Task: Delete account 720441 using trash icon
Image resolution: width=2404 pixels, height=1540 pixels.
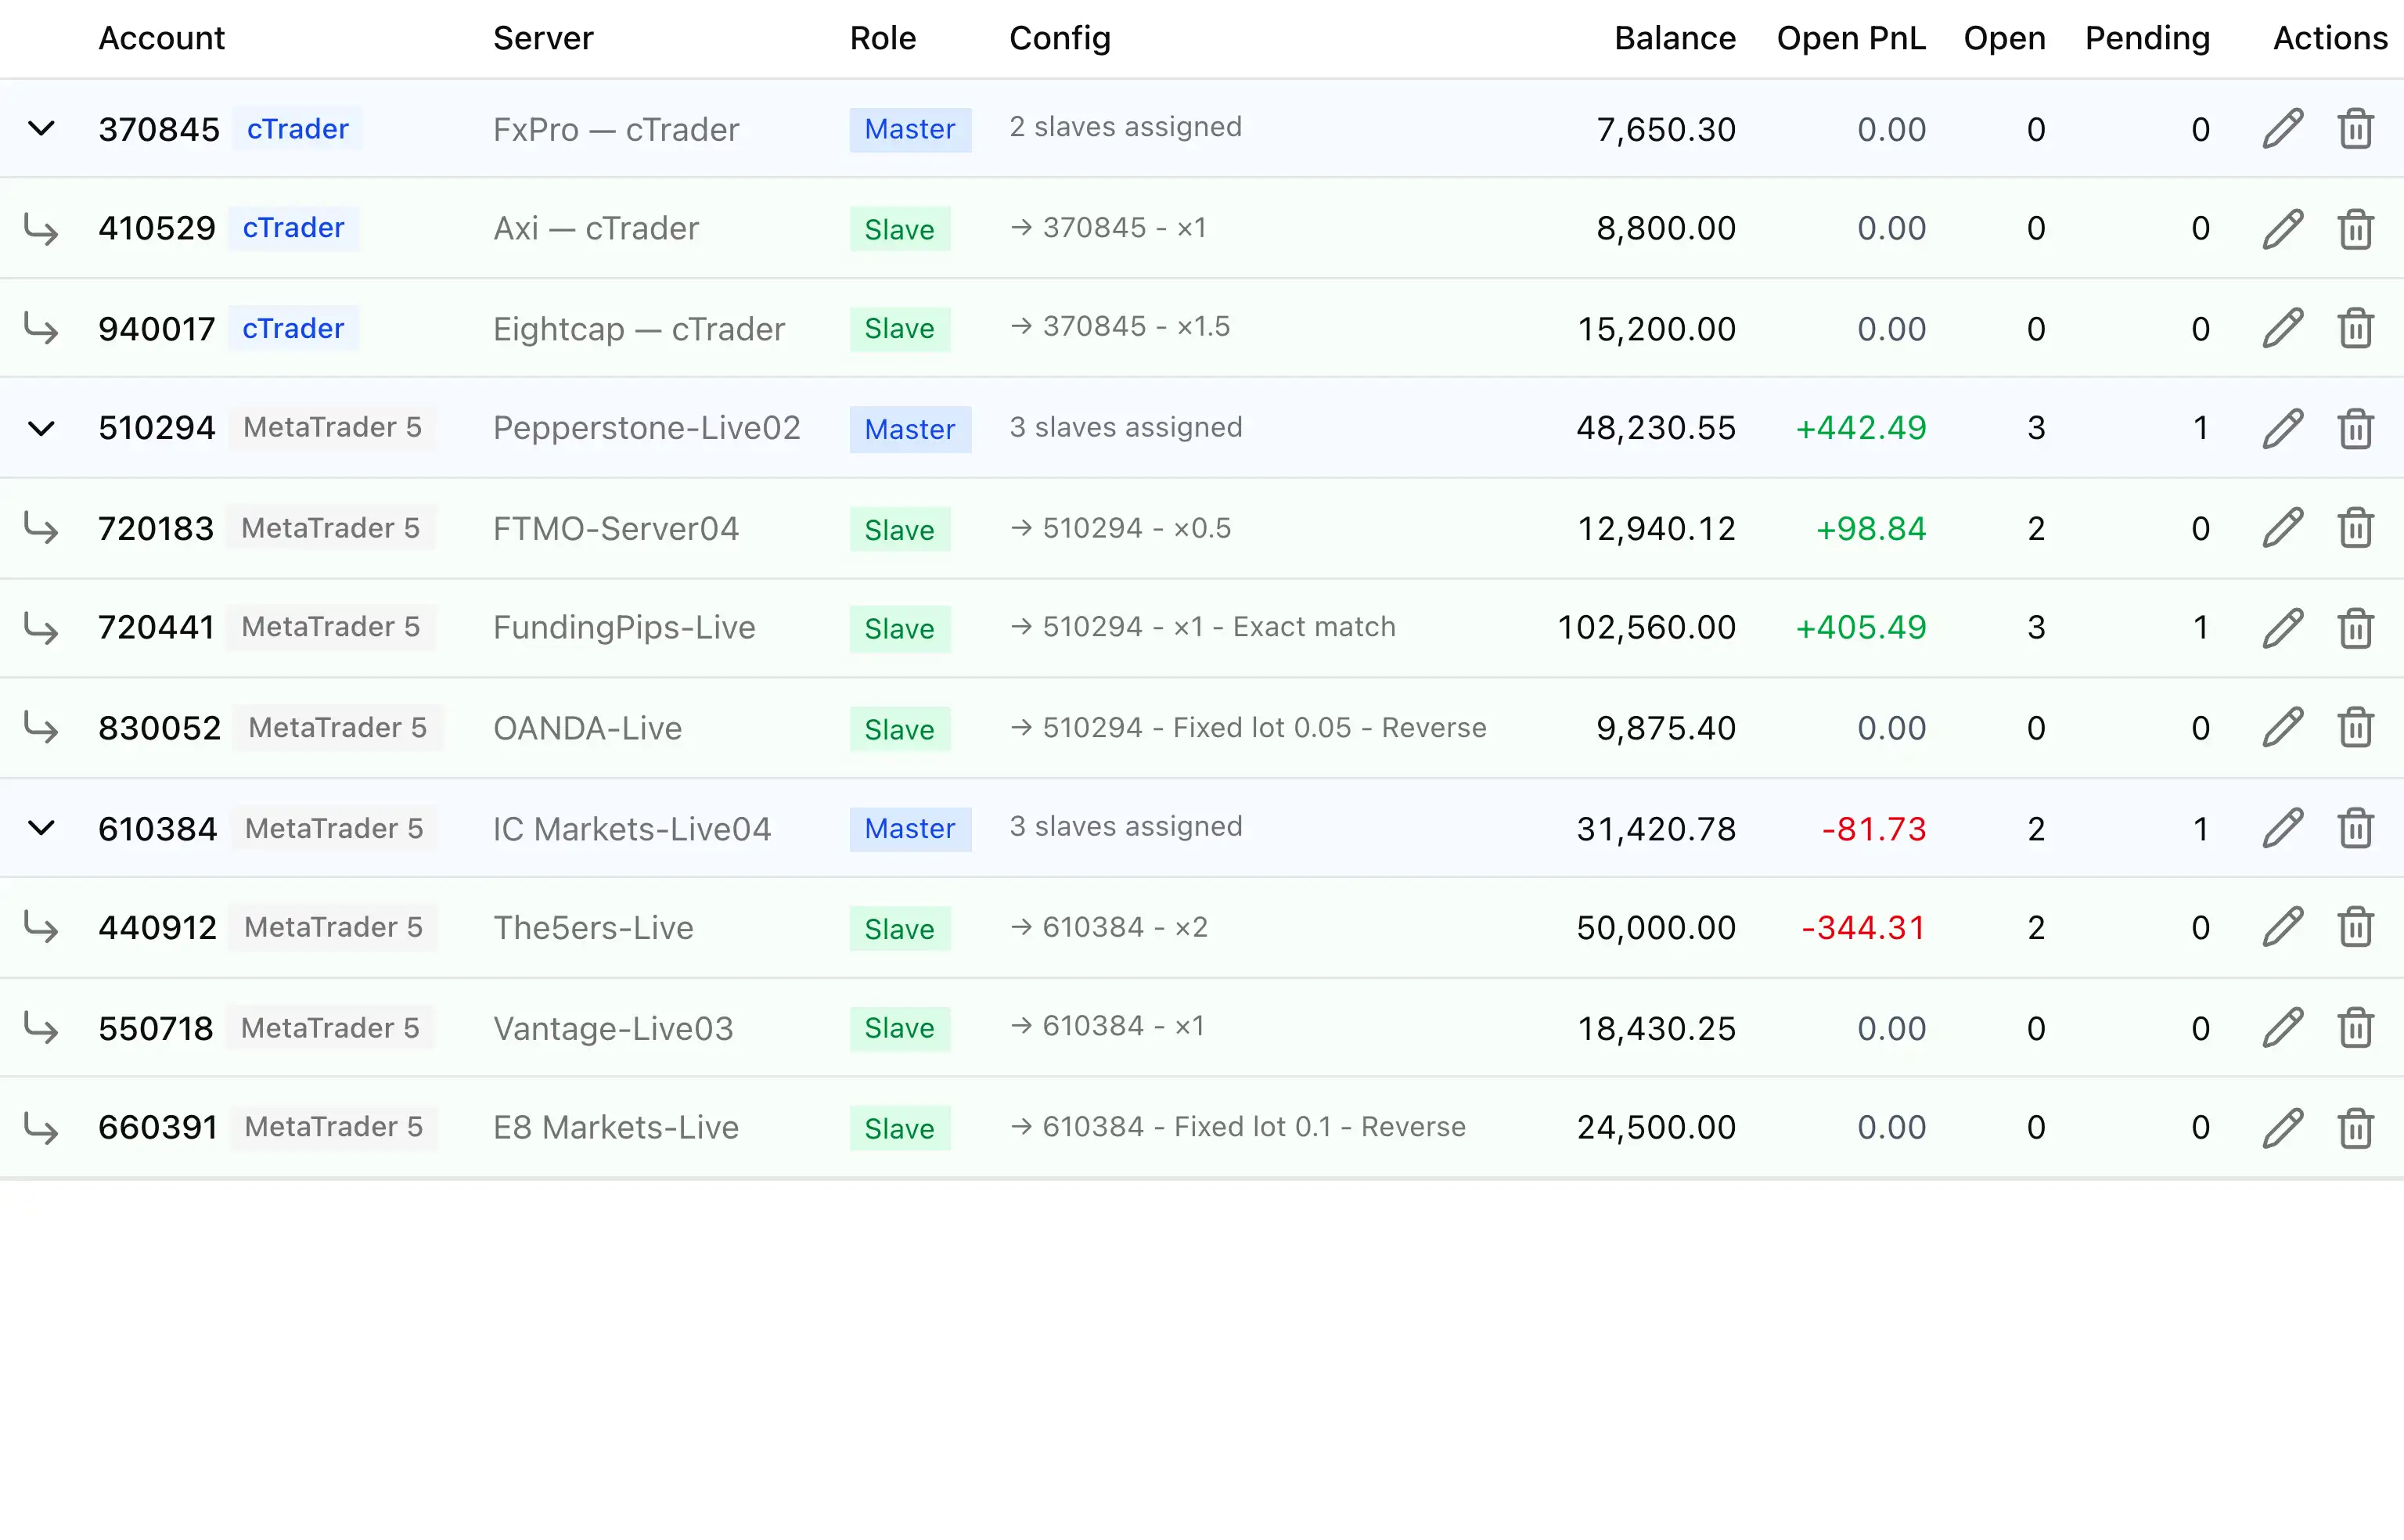Action: click(x=2356, y=628)
